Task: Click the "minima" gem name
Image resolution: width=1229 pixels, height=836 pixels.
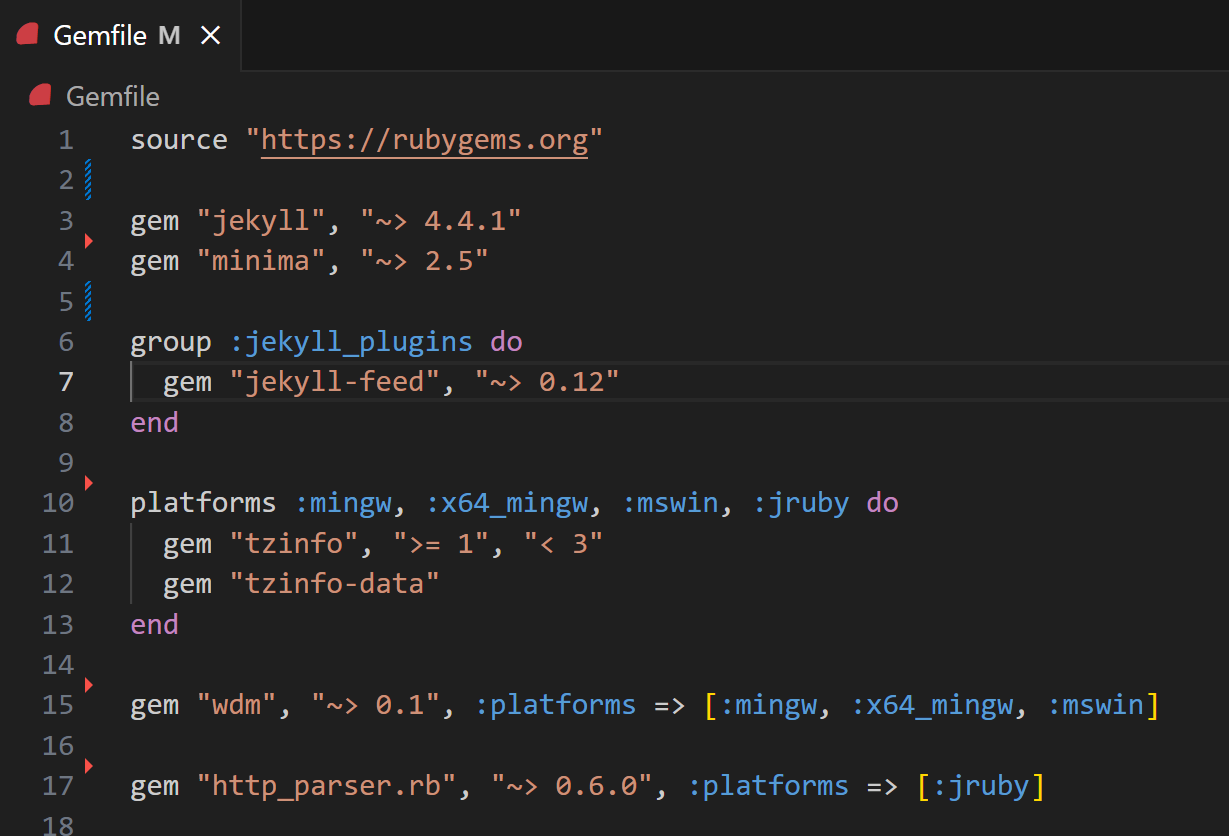Action: click(261, 261)
